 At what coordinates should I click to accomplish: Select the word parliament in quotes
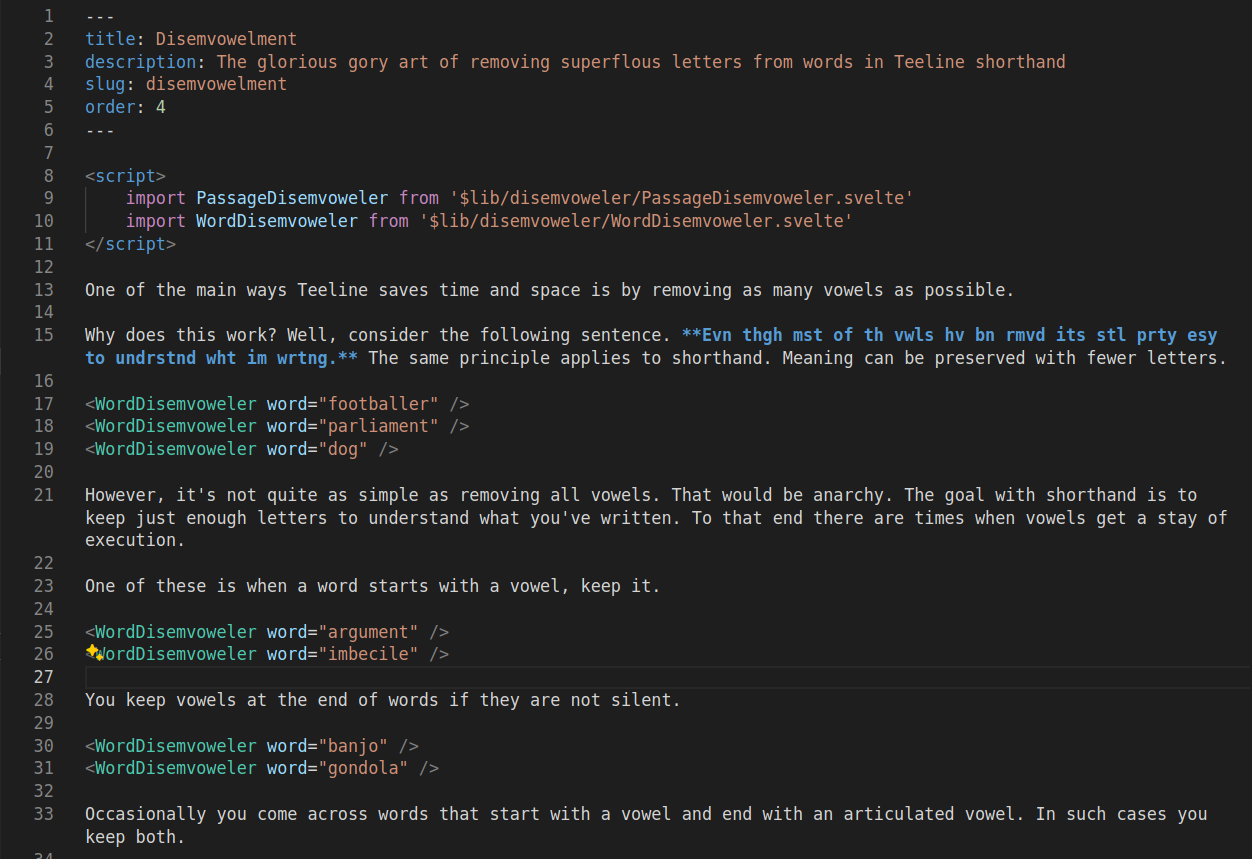point(379,425)
